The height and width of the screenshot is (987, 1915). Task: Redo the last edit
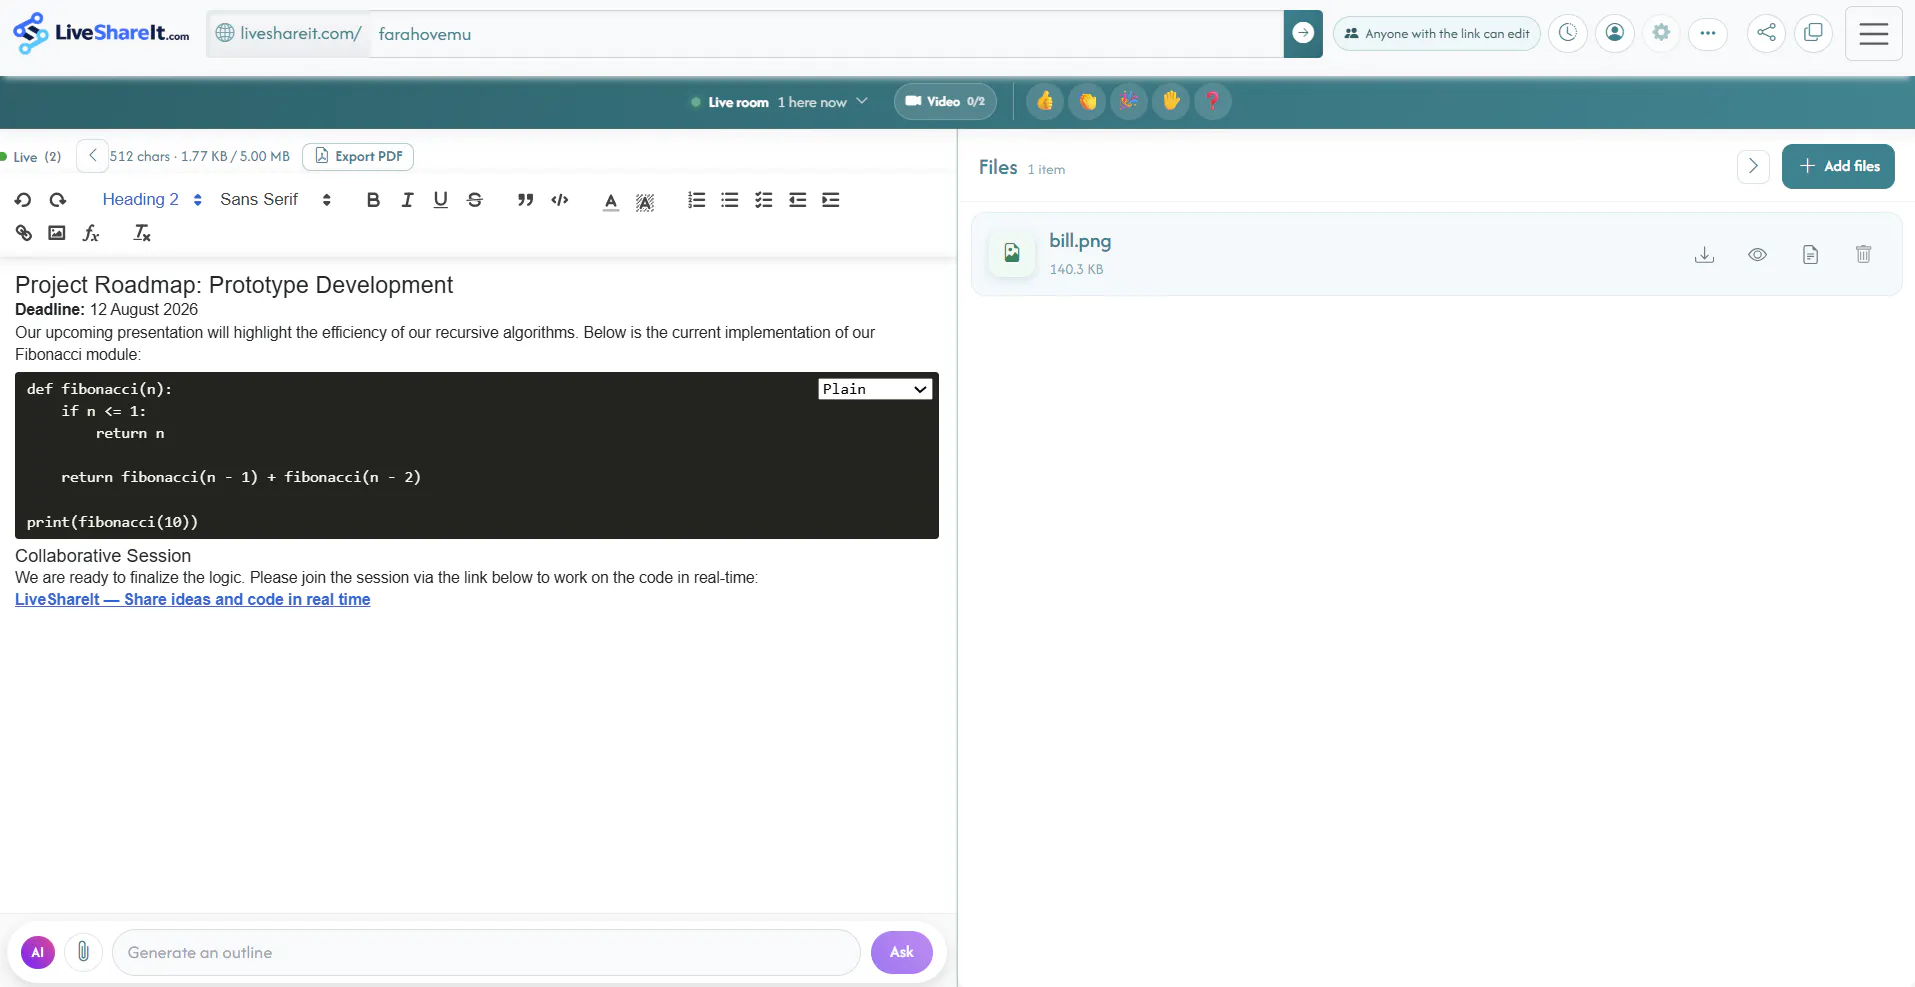coord(58,200)
